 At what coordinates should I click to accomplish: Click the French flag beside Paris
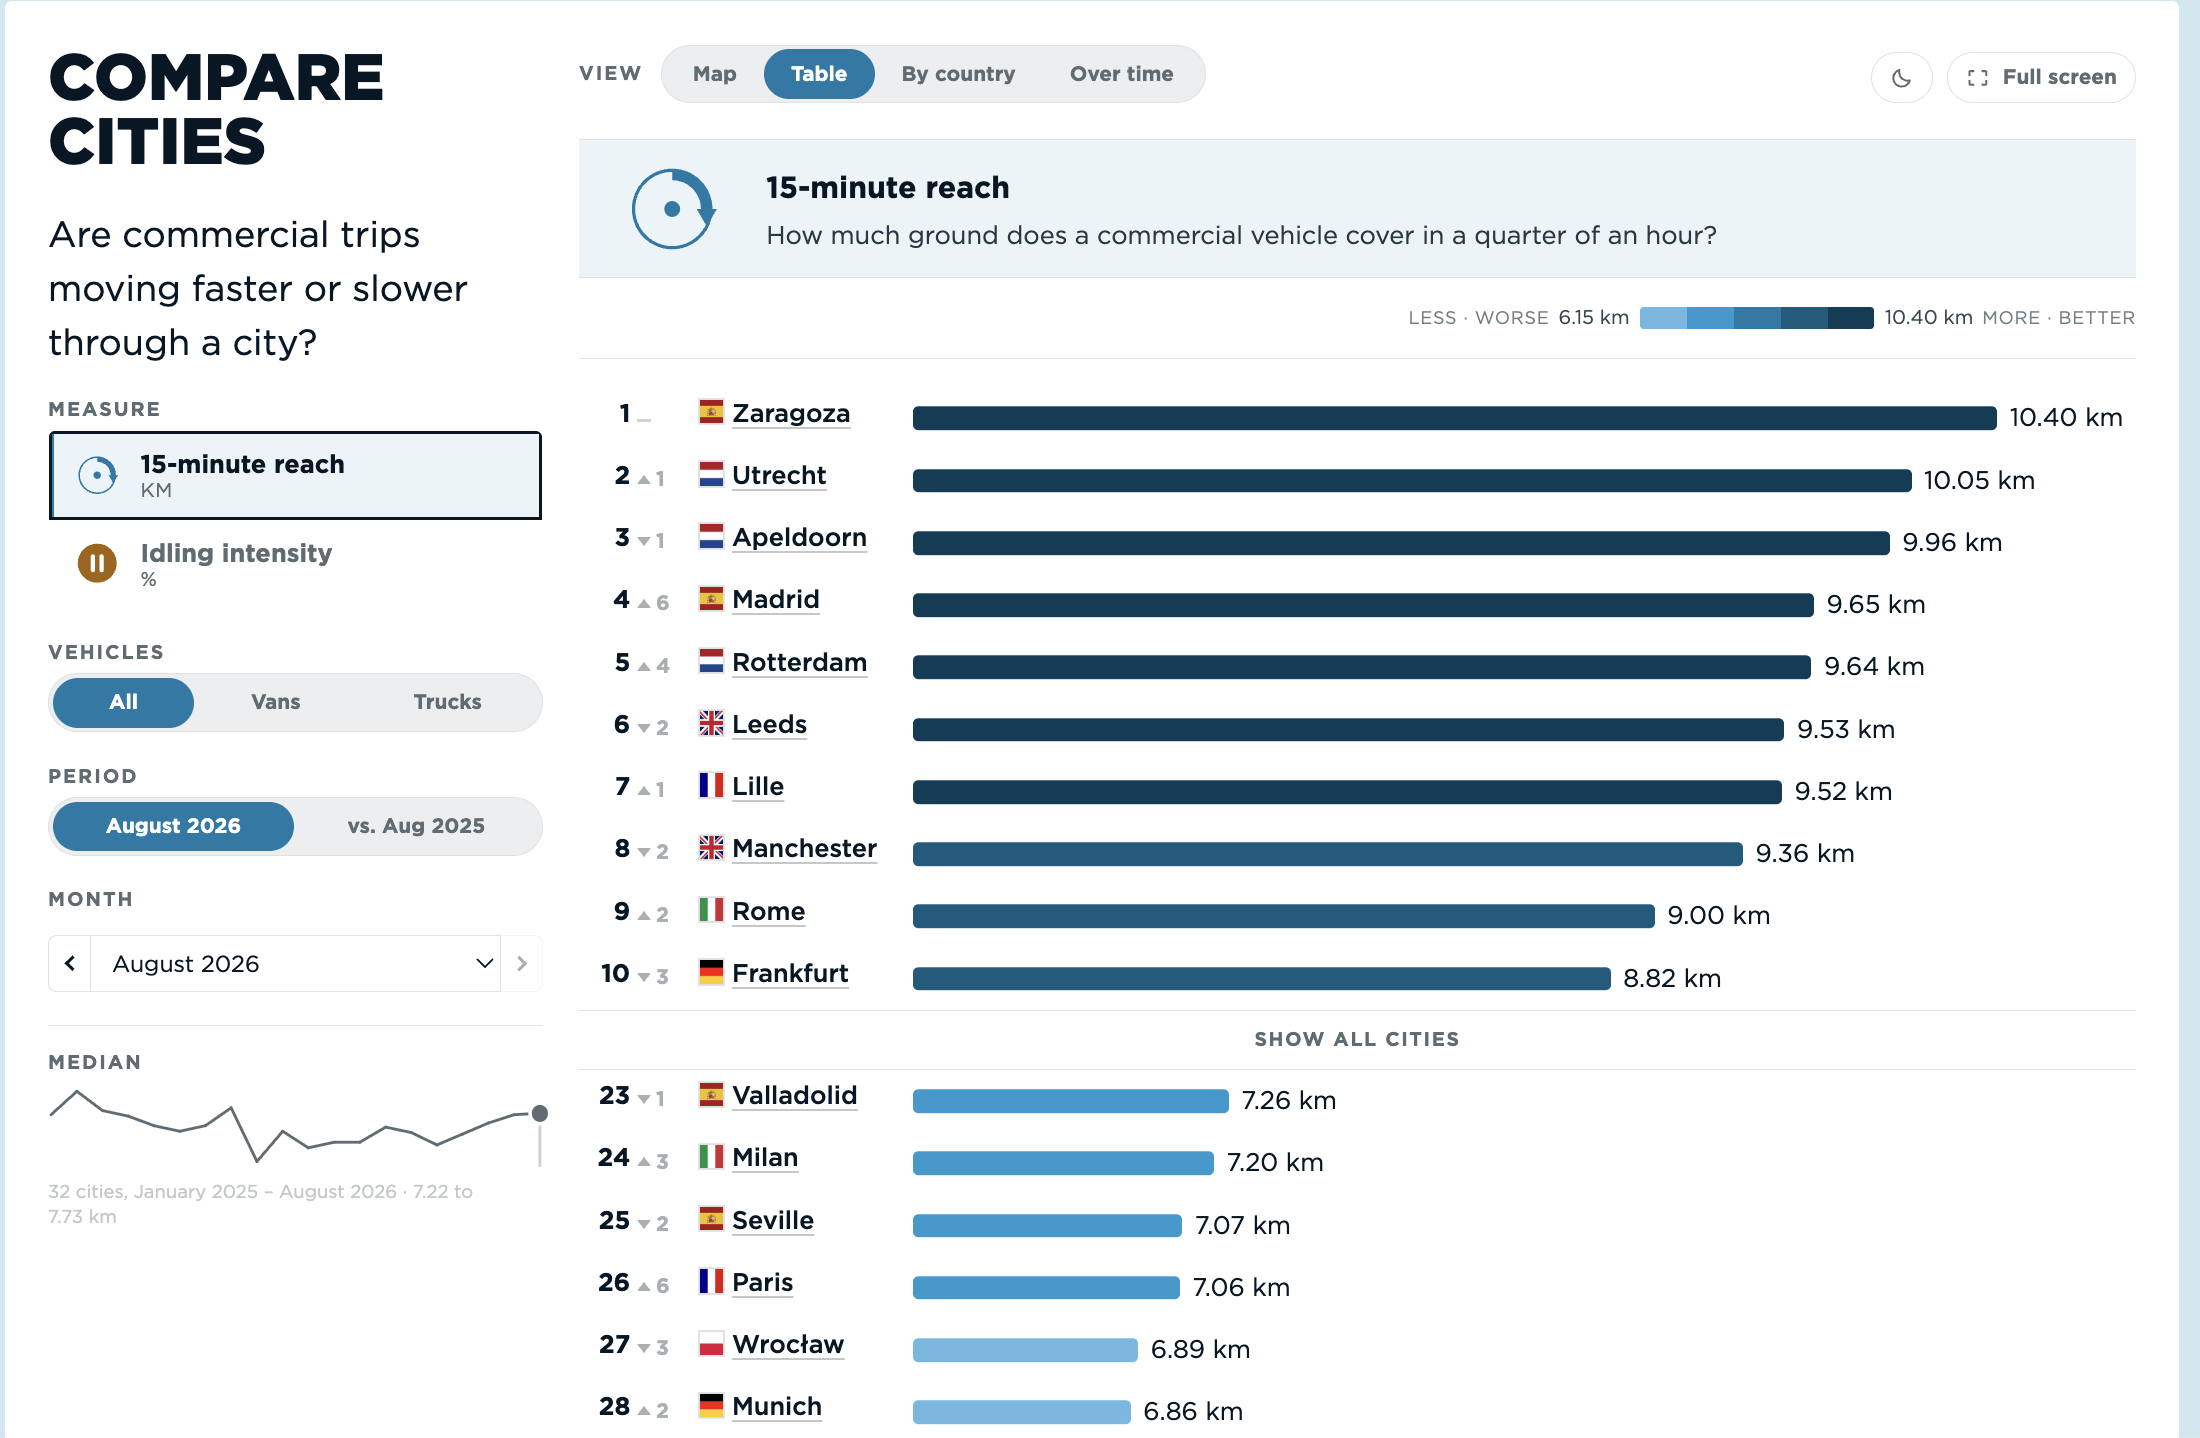[711, 1281]
